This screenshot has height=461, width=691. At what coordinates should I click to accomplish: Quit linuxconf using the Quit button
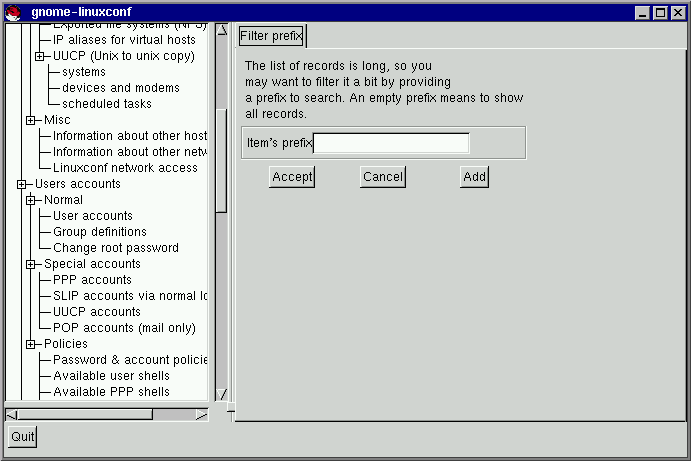pos(22,436)
